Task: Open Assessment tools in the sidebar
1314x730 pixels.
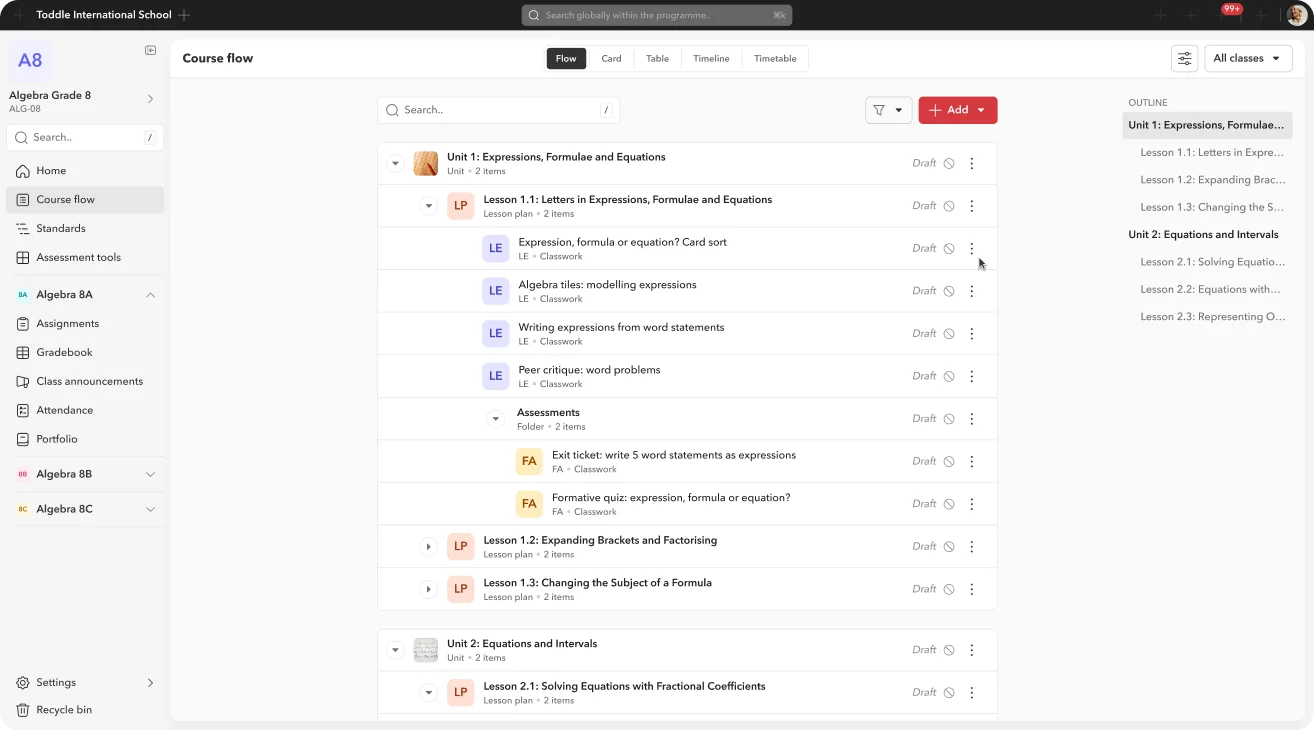Action: tap(85, 258)
